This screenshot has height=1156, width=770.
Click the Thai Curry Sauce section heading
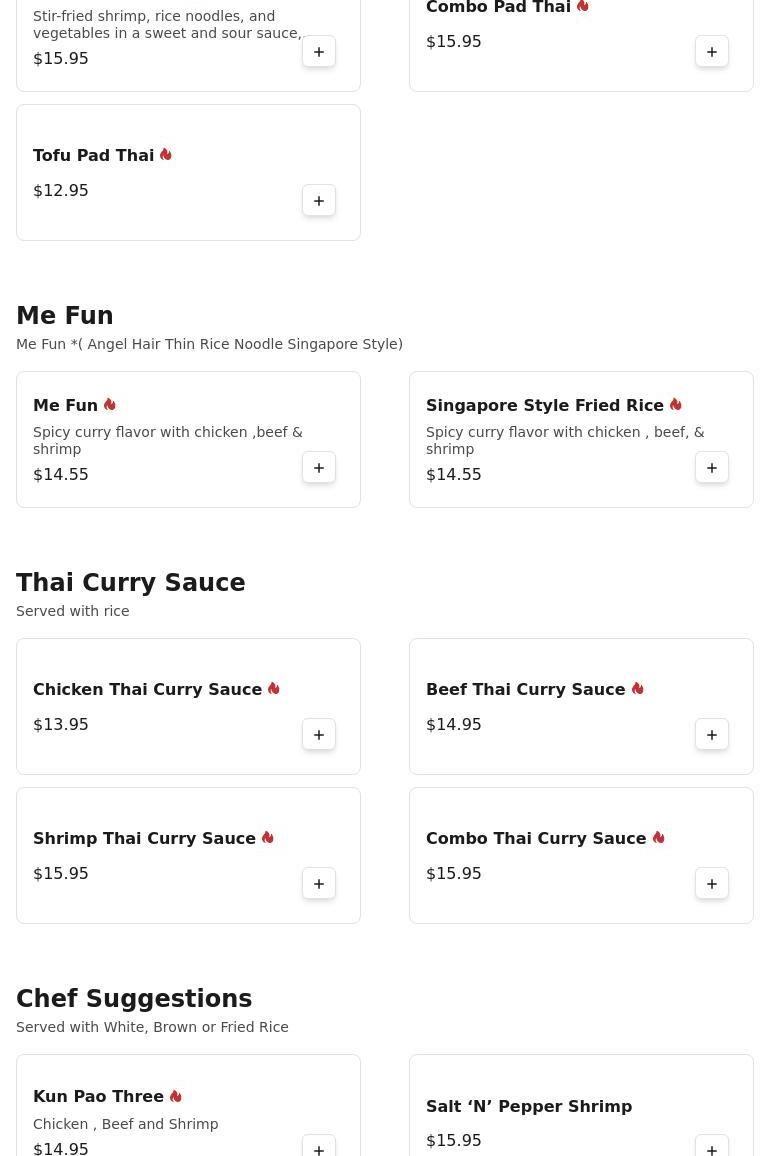[131, 582]
